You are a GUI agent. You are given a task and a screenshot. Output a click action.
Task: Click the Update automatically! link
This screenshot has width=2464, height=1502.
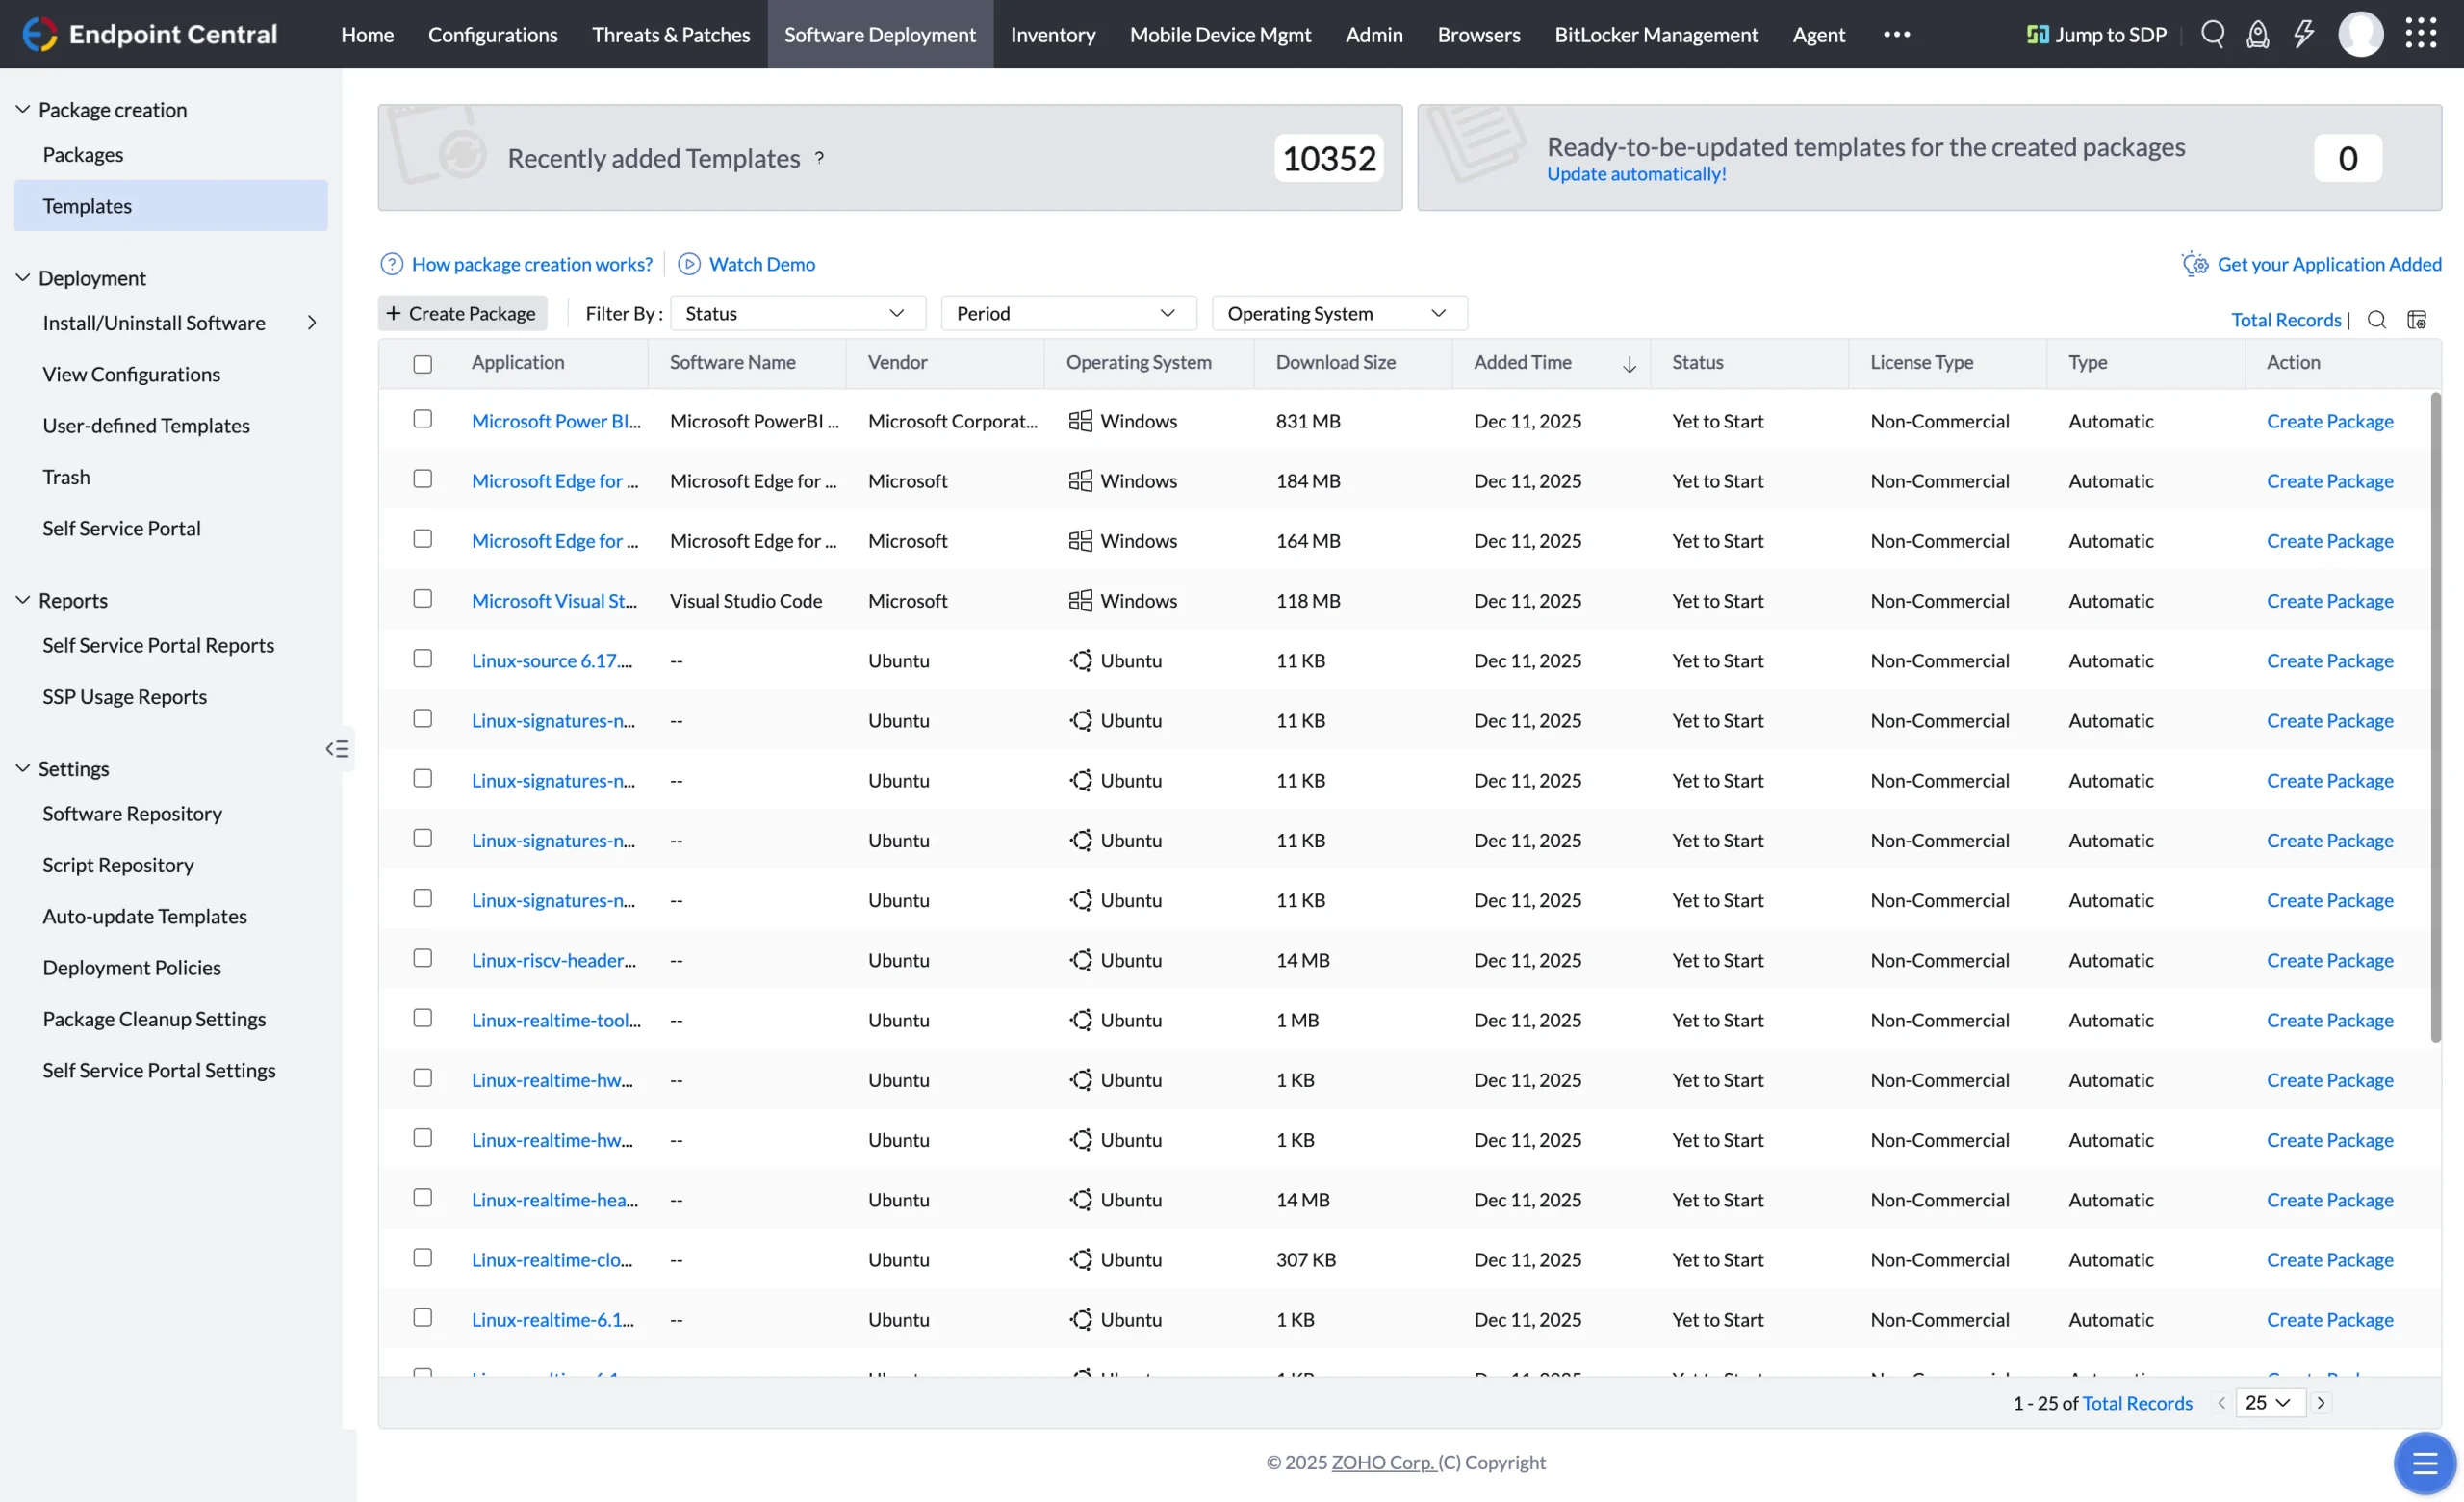[1636, 174]
